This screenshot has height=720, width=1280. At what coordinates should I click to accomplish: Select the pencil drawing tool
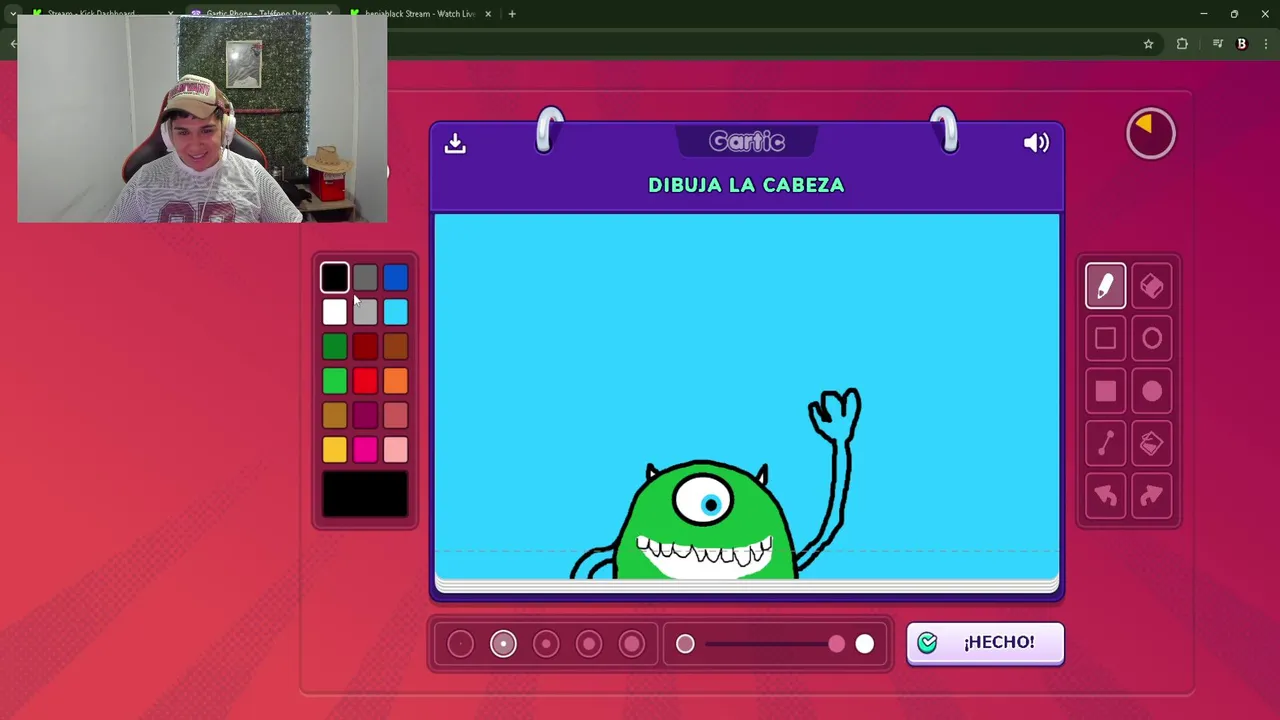click(x=1105, y=287)
